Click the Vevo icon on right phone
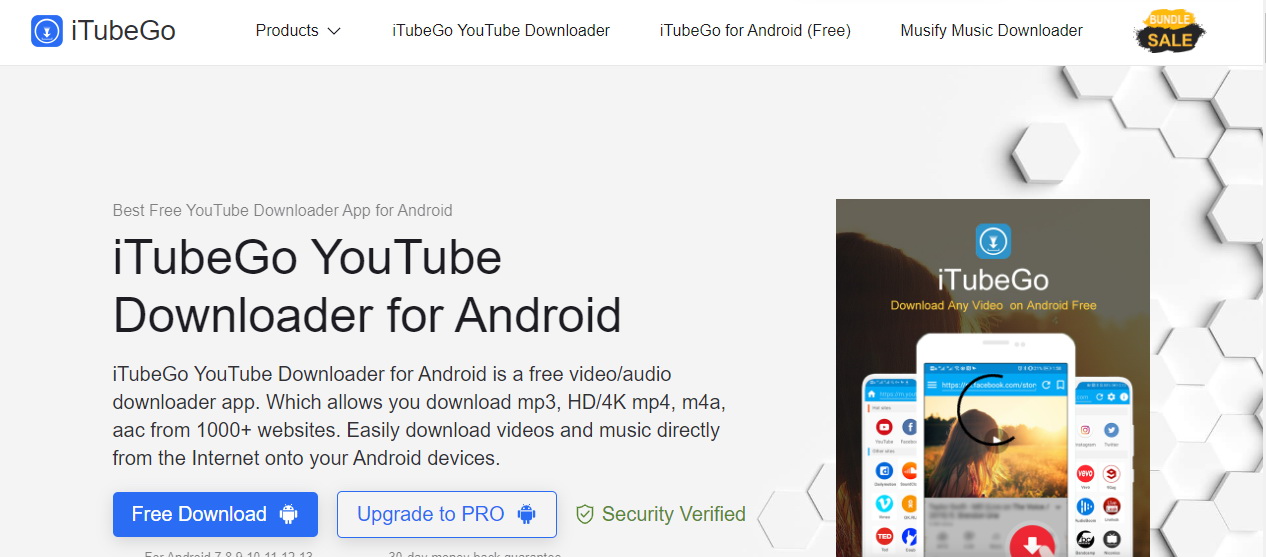1266x557 pixels. point(1085,474)
